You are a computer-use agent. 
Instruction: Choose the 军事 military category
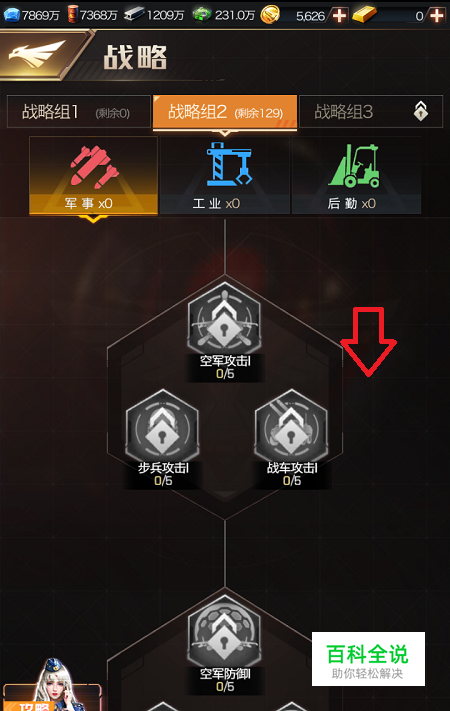[93, 175]
